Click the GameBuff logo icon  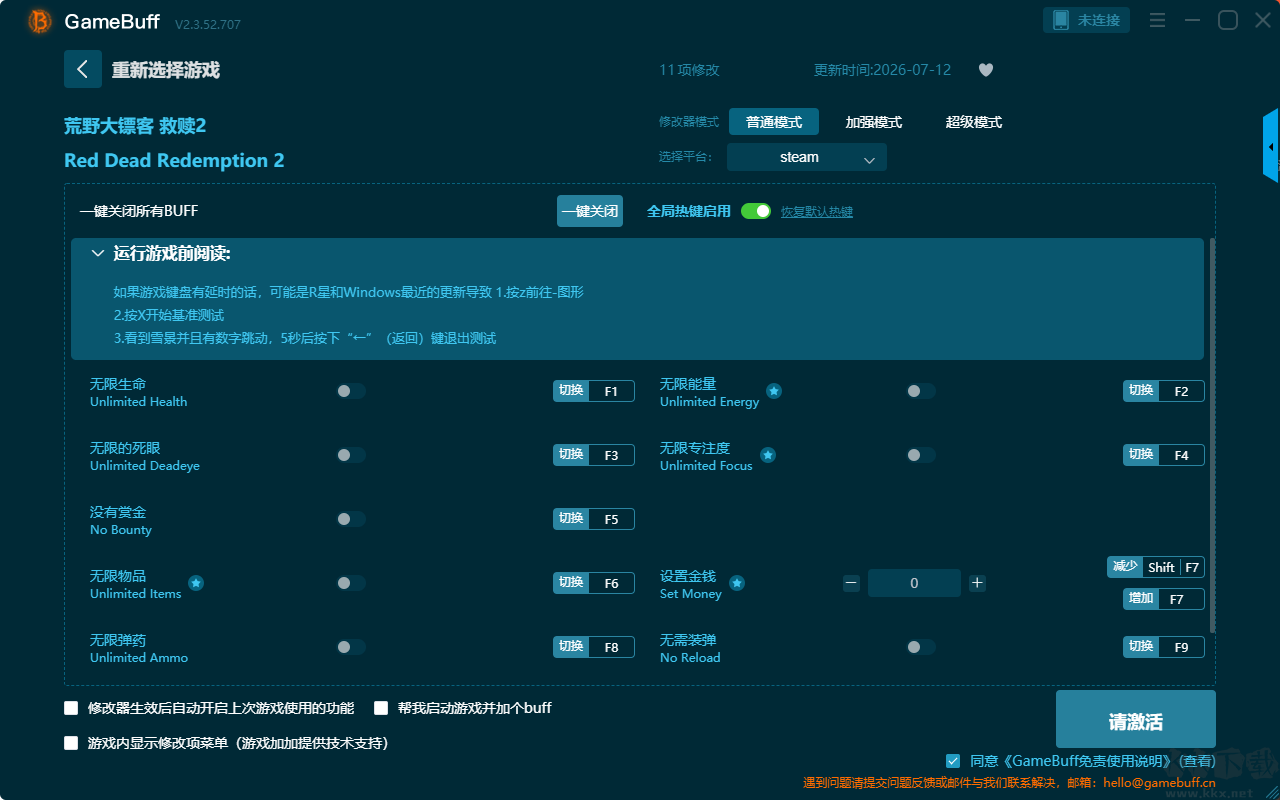[40, 21]
